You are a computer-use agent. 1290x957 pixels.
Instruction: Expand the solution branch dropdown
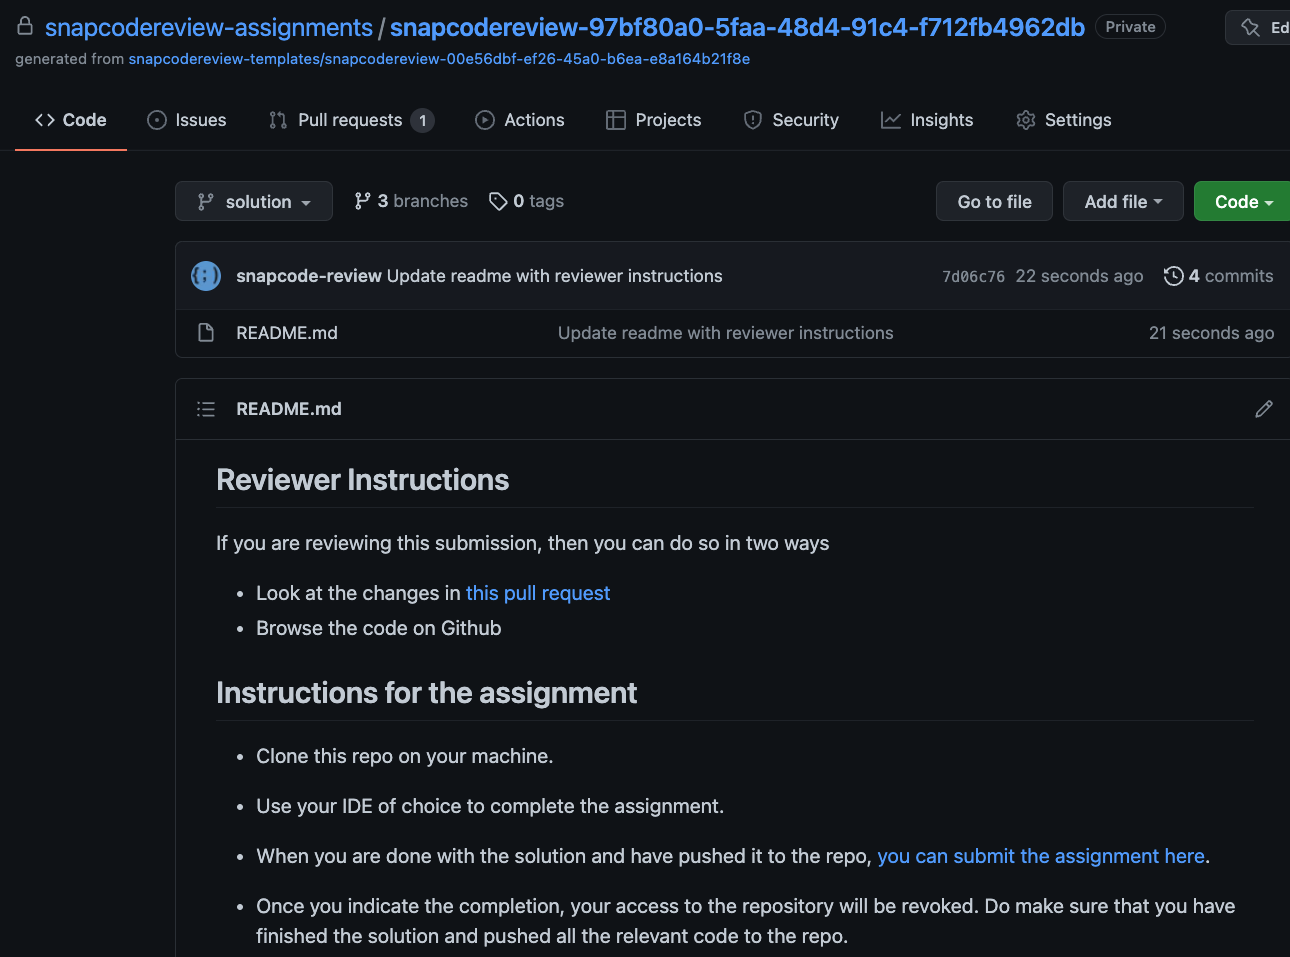254,201
